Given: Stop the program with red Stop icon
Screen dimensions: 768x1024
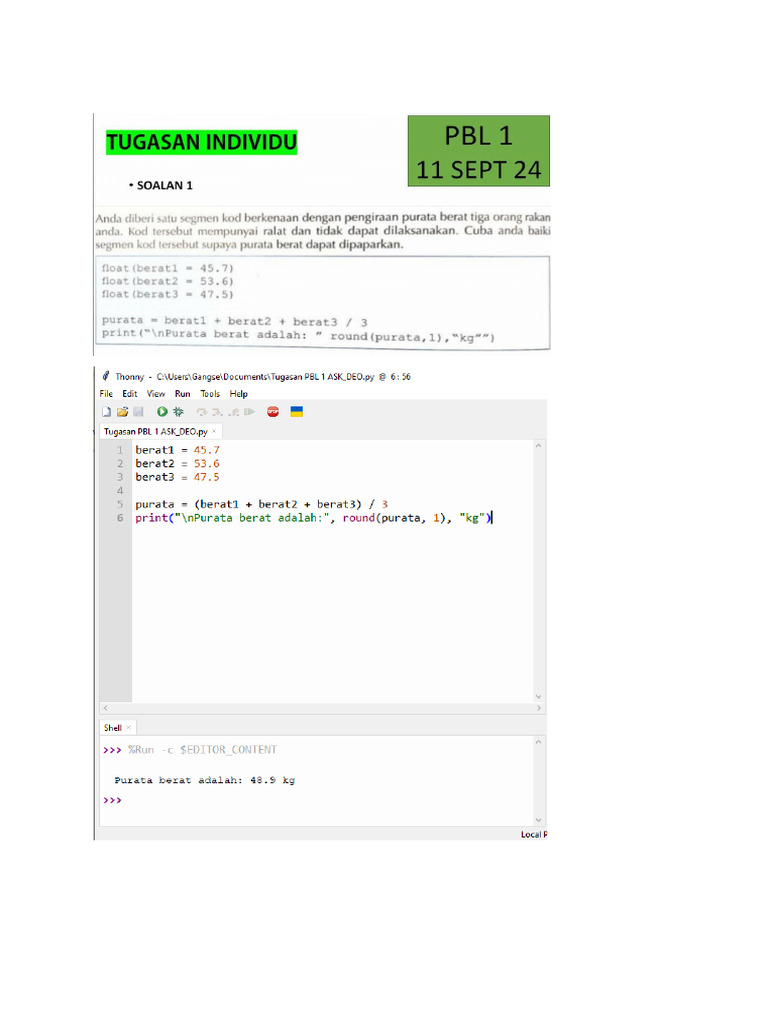Looking at the screenshot, I should 273,412.
